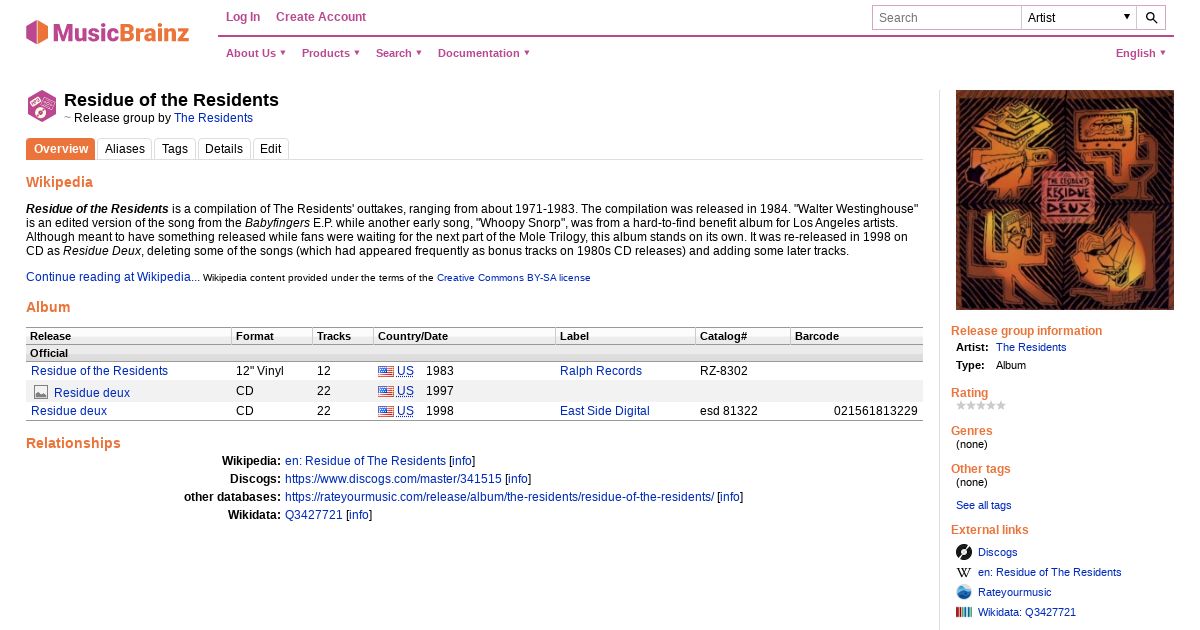1200x630 pixels.
Task: Click US flag in the 1998 row
Action: click(x=386, y=411)
